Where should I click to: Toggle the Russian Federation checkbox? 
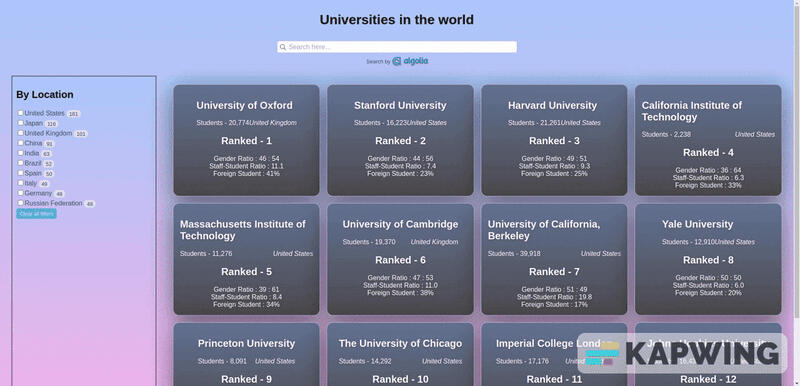20,203
